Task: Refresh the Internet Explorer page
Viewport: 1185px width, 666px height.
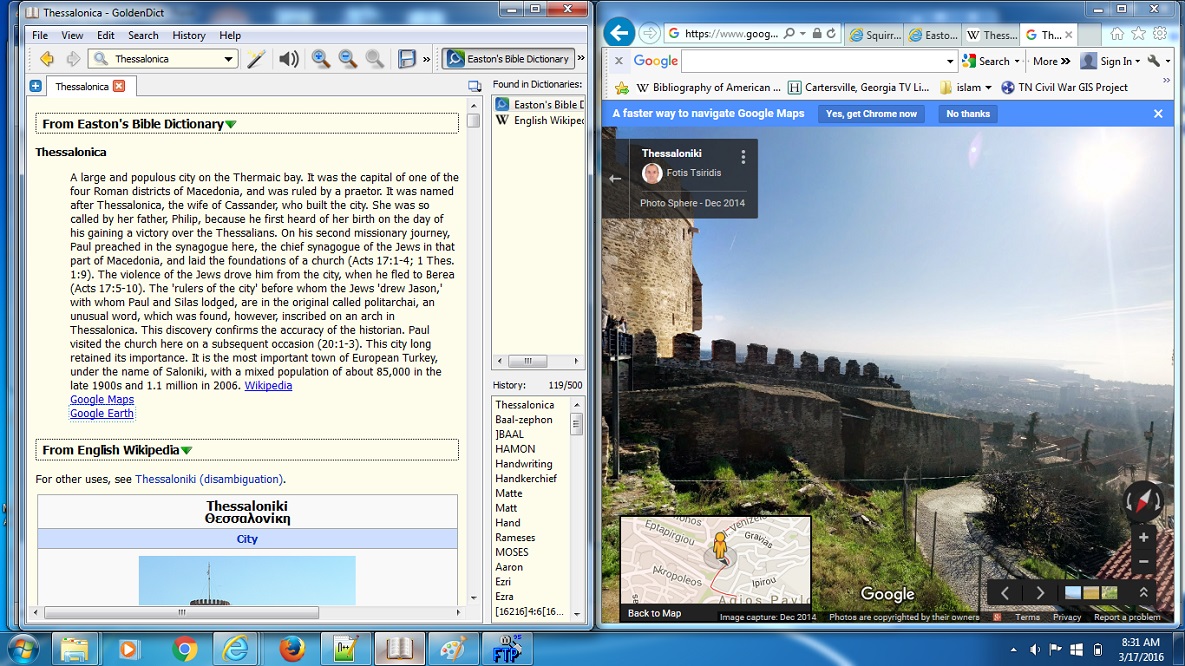Action: (831, 34)
